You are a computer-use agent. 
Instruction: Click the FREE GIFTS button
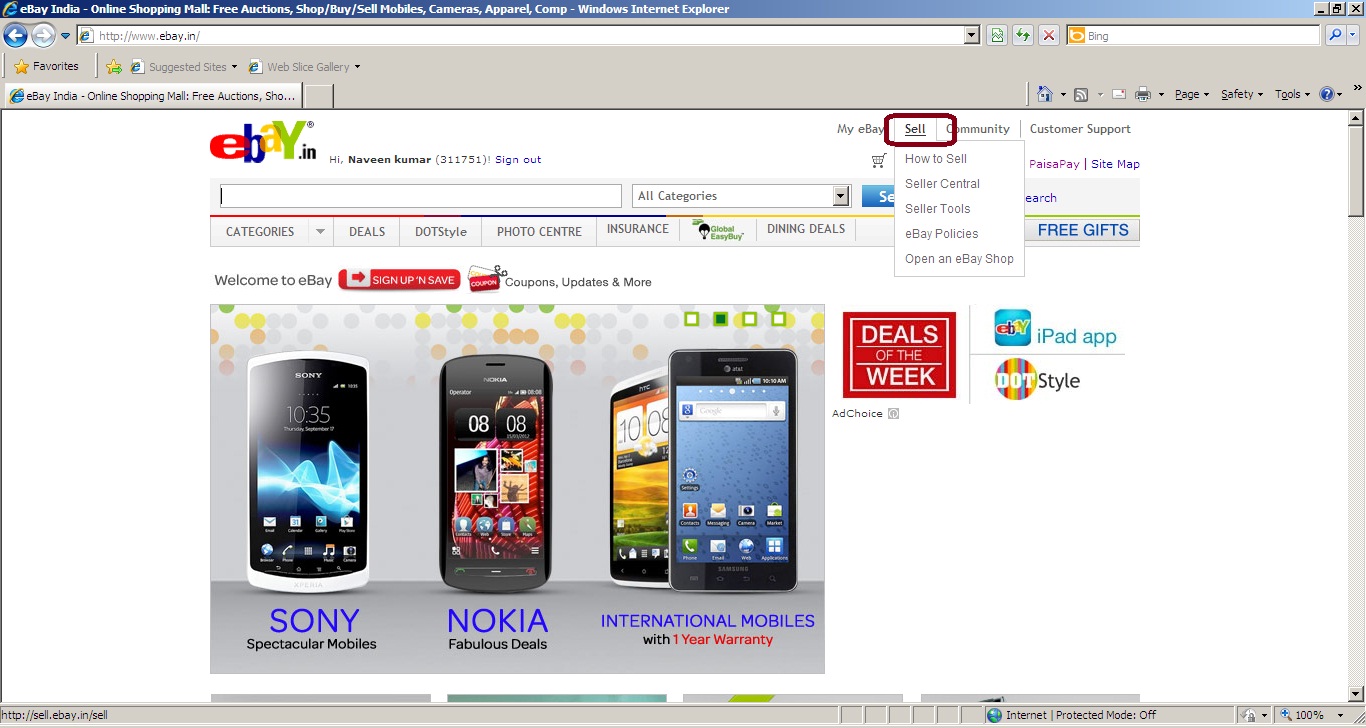[1082, 230]
